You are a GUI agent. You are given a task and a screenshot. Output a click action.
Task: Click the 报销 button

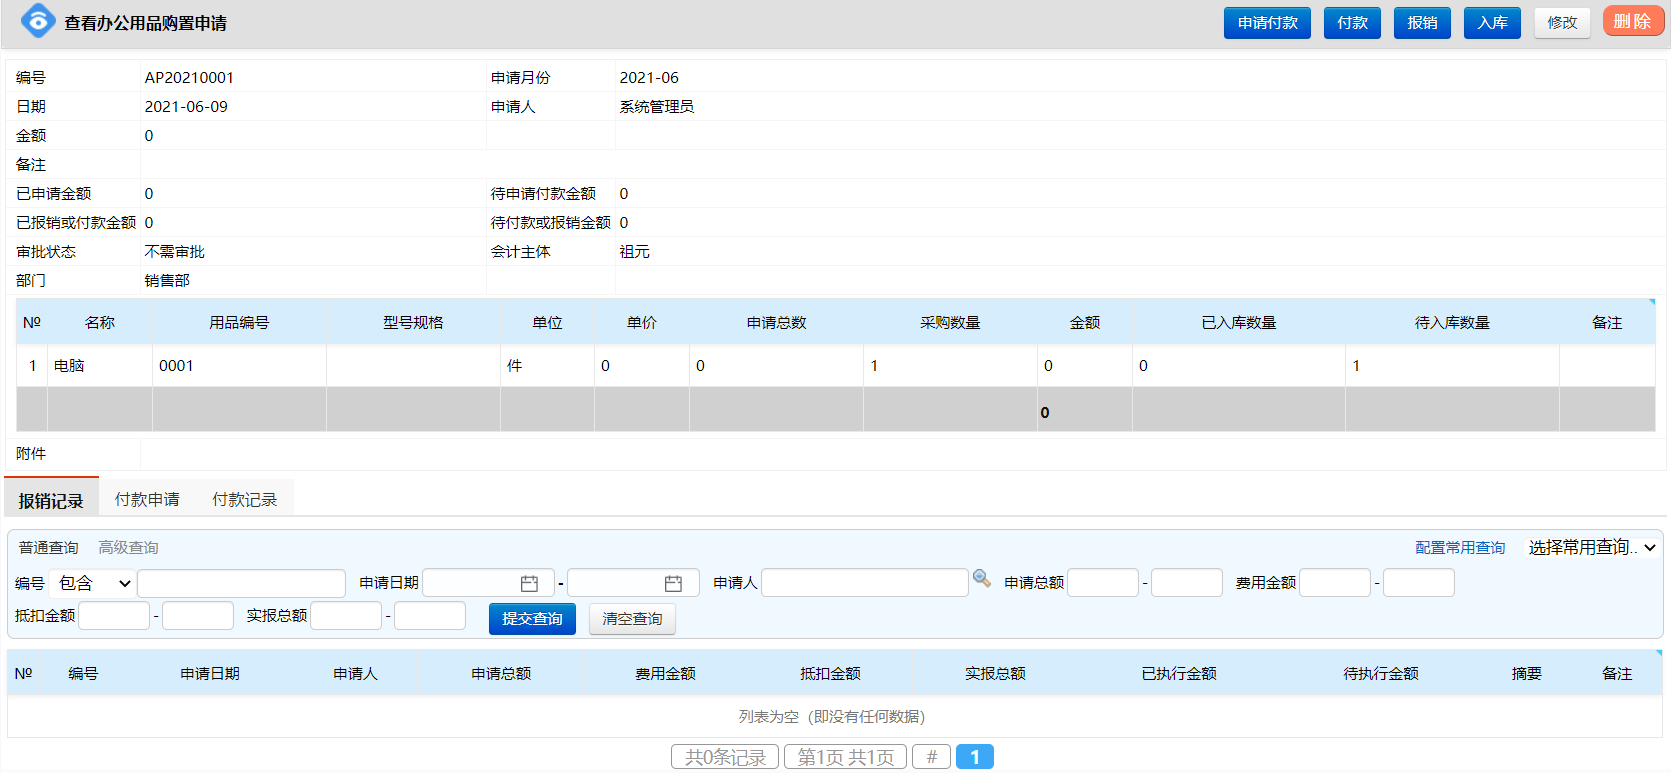coord(1422,23)
